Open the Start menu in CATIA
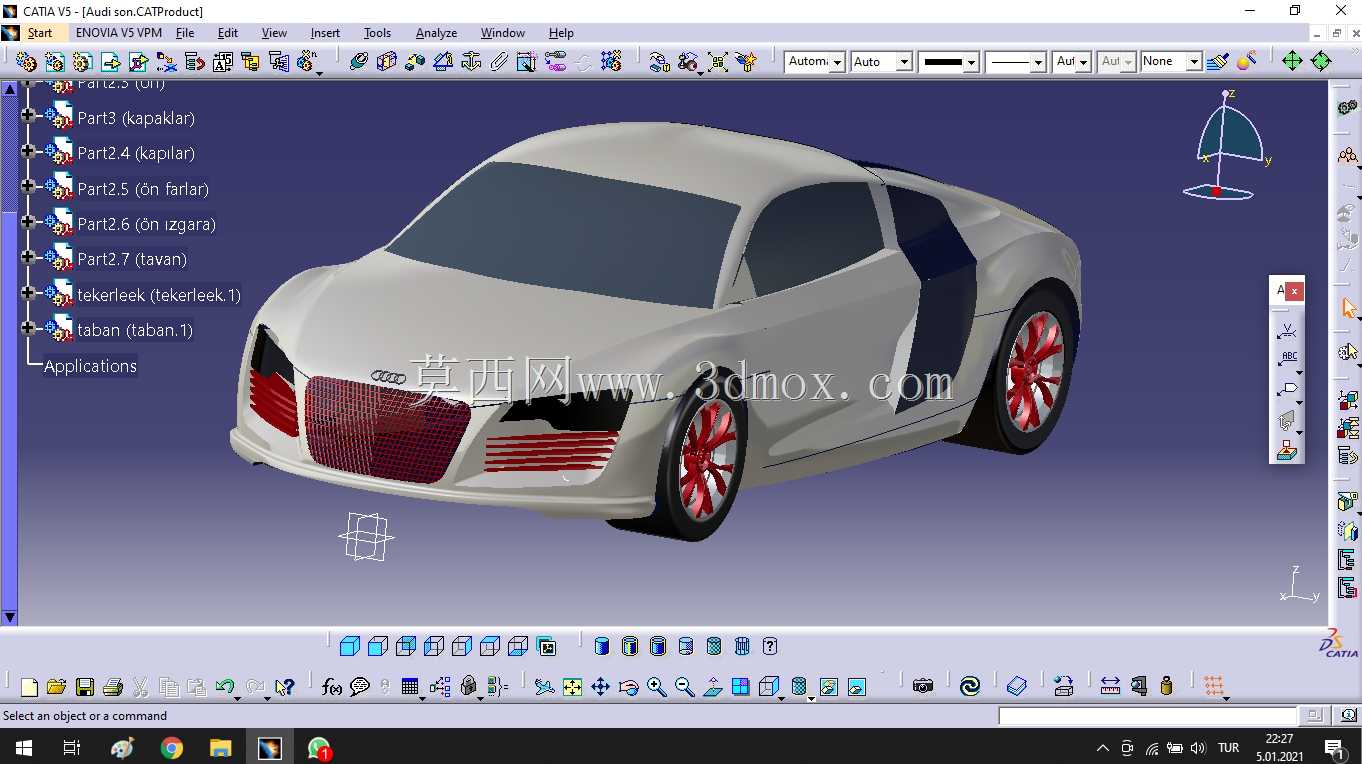The width and height of the screenshot is (1362, 764). coord(40,33)
